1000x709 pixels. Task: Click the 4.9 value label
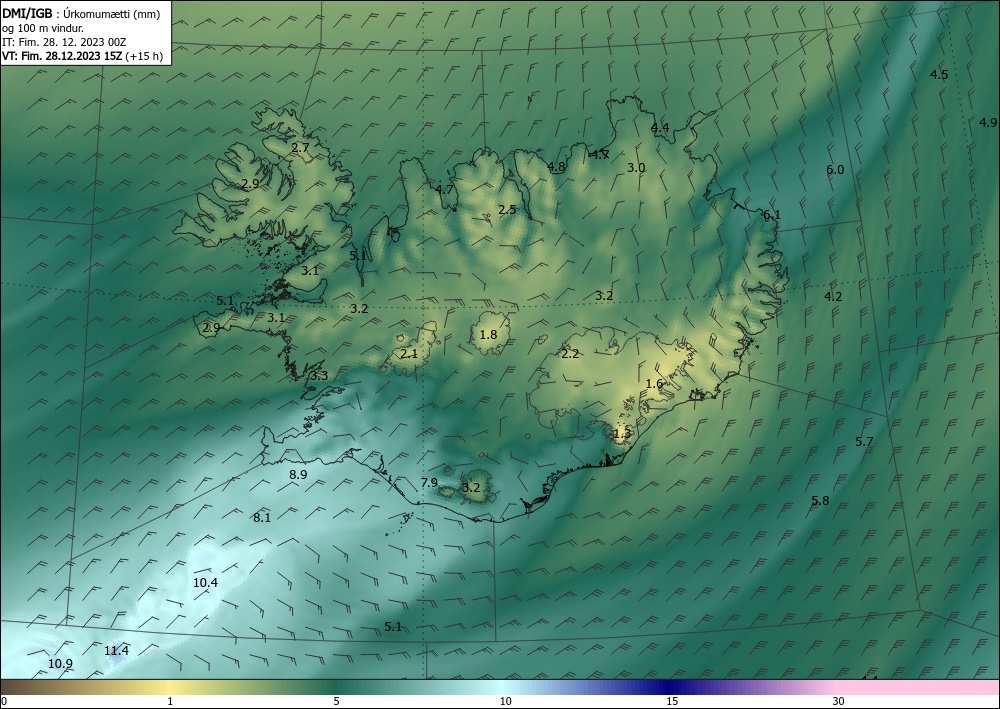coord(988,122)
